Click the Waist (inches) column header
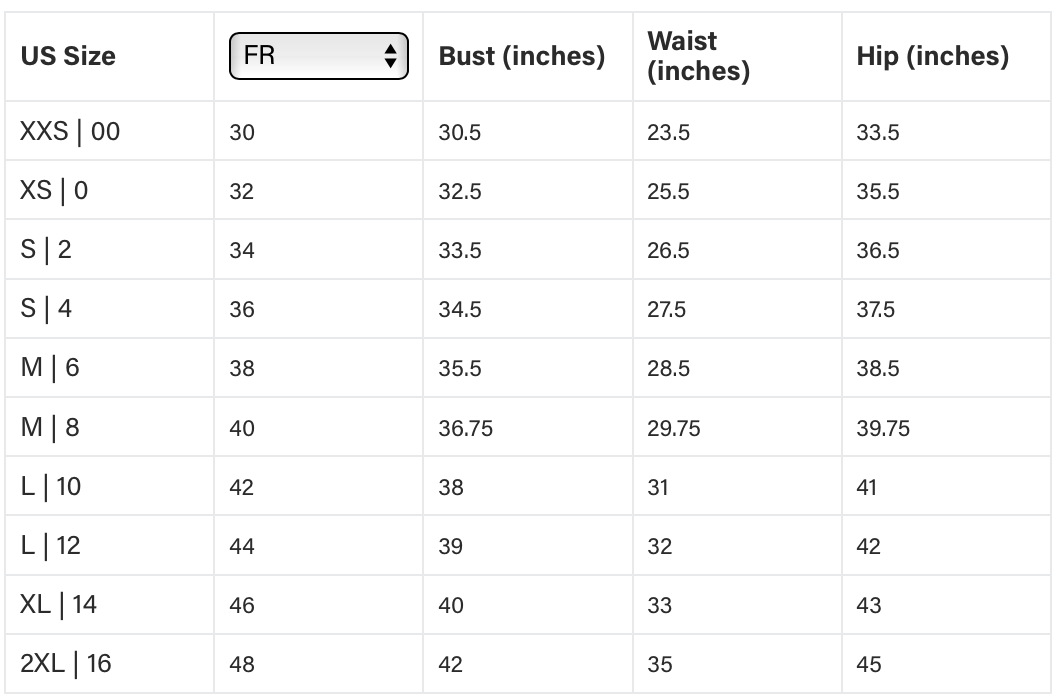This screenshot has width=1054, height=698. pyautogui.click(x=698, y=57)
